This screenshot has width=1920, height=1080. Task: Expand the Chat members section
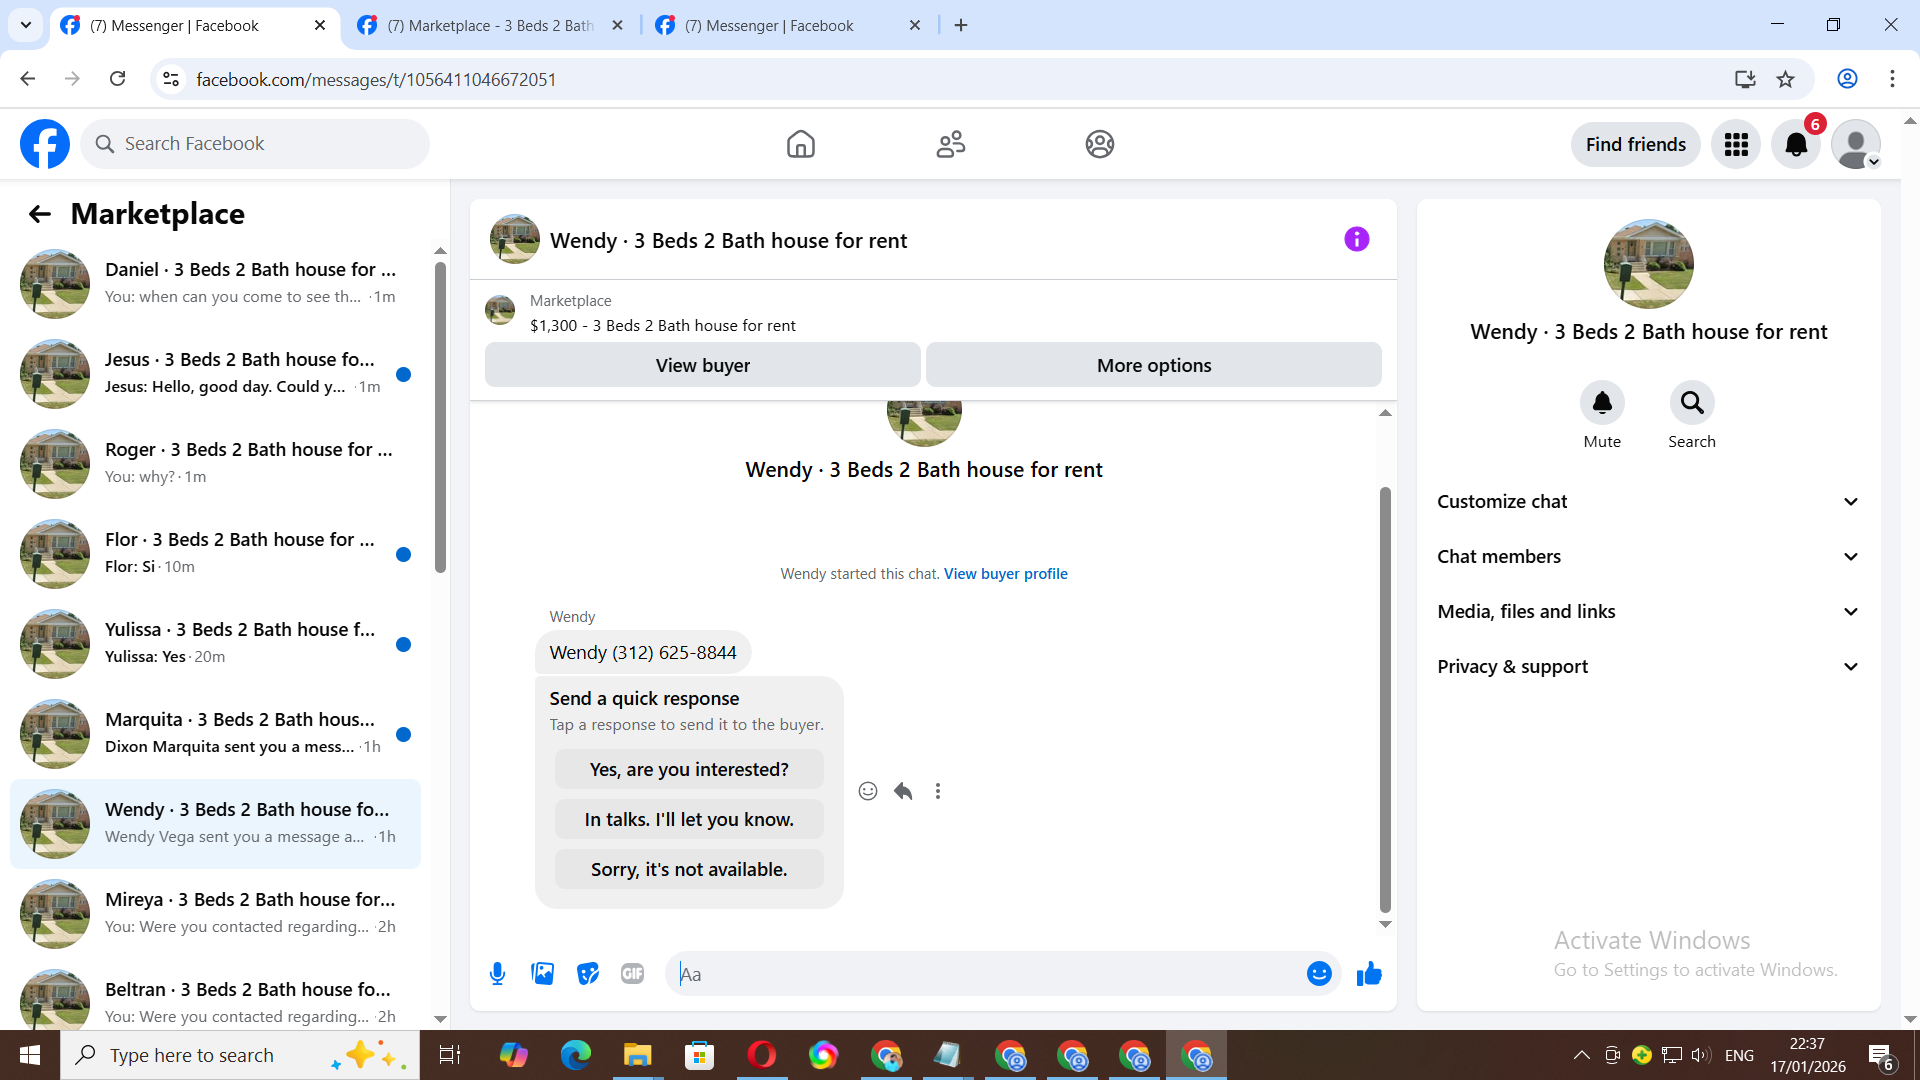pyautogui.click(x=1648, y=557)
